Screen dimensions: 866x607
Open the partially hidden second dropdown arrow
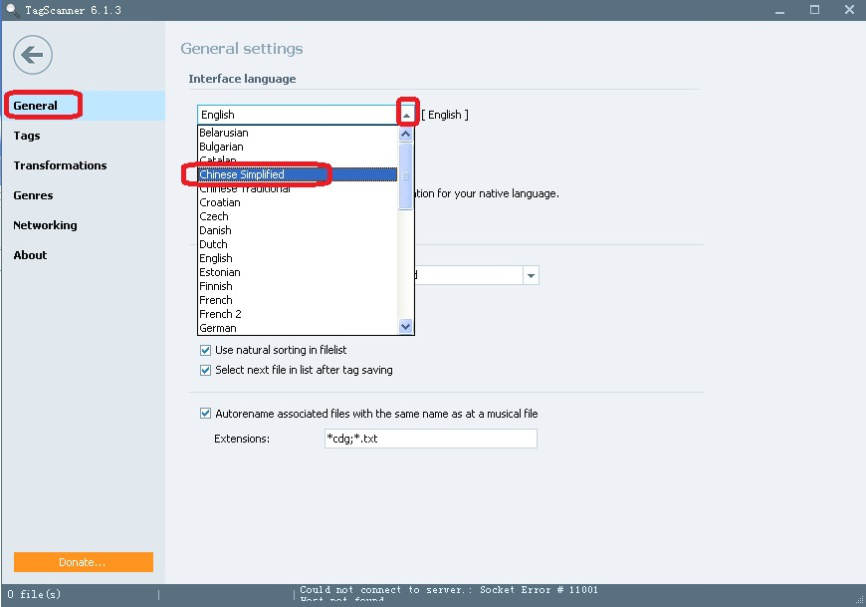pyautogui.click(x=531, y=275)
